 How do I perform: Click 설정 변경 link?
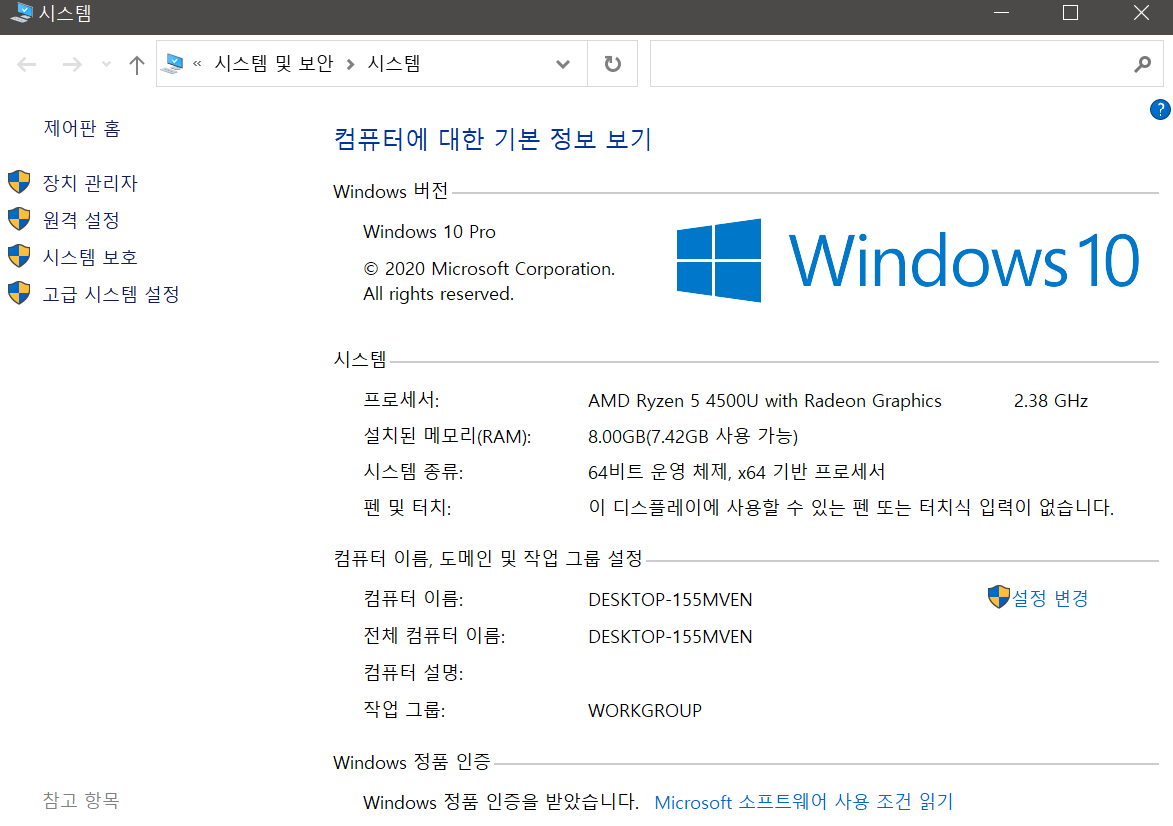pyautogui.click(x=1050, y=599)
